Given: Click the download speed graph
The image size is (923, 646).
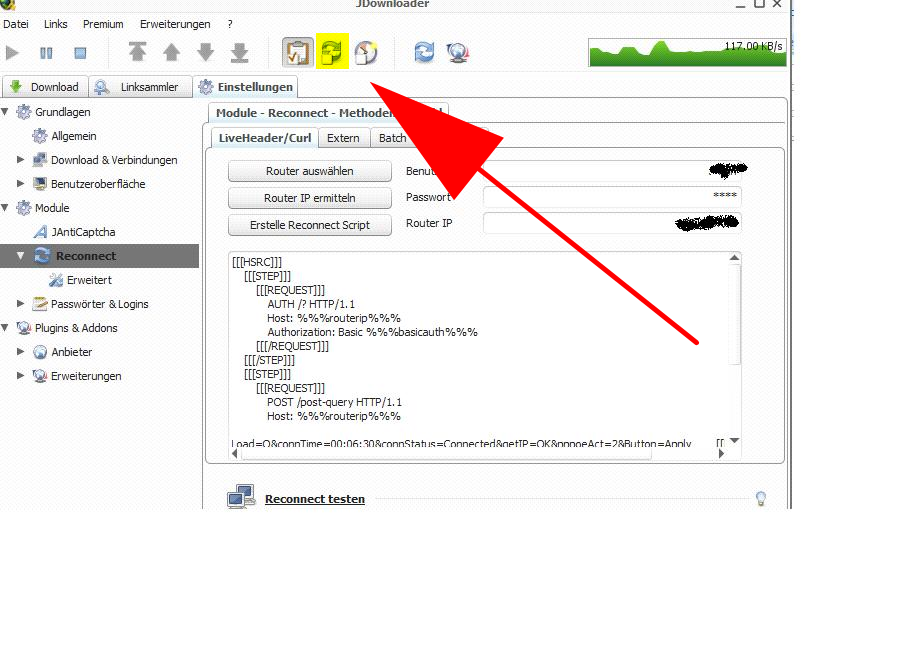Looking at the screenshot, I should tap(687, 52).
